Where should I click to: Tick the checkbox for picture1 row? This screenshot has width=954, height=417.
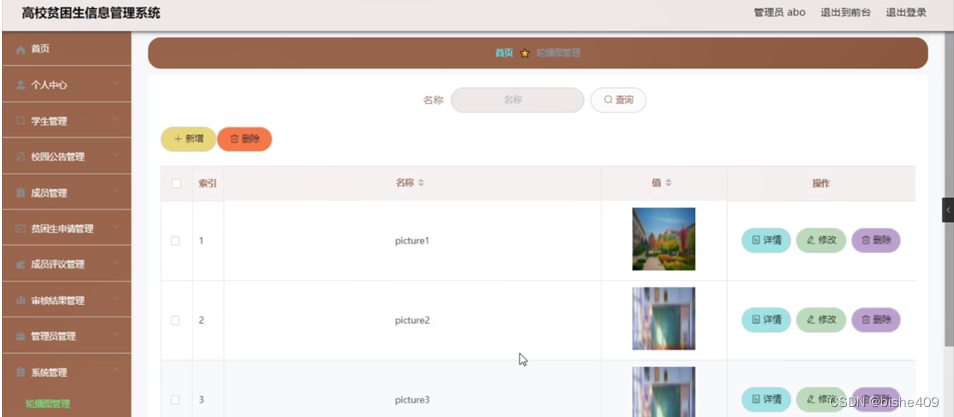click(x=175, y=240)
